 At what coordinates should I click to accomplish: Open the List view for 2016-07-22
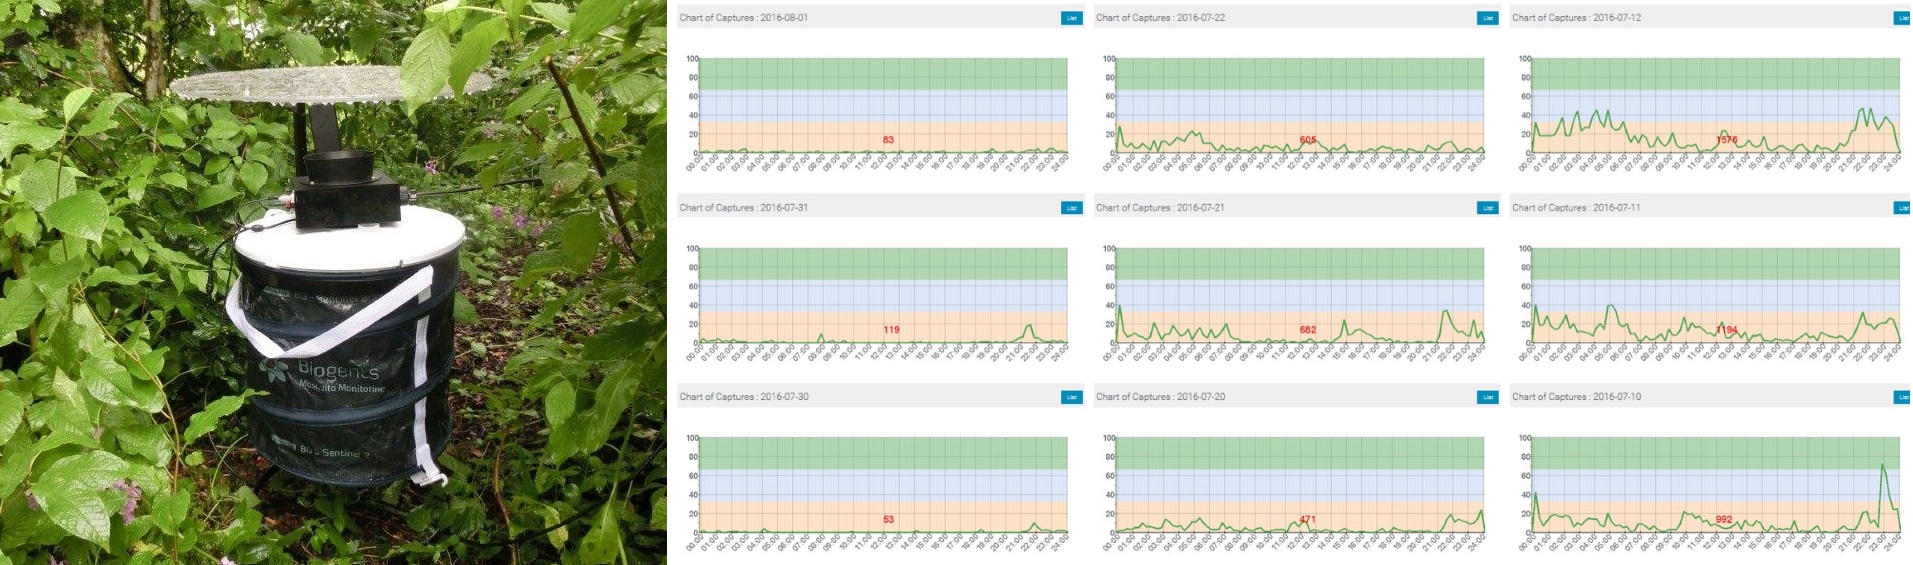pyautogui.click(x=1487, y=18)
